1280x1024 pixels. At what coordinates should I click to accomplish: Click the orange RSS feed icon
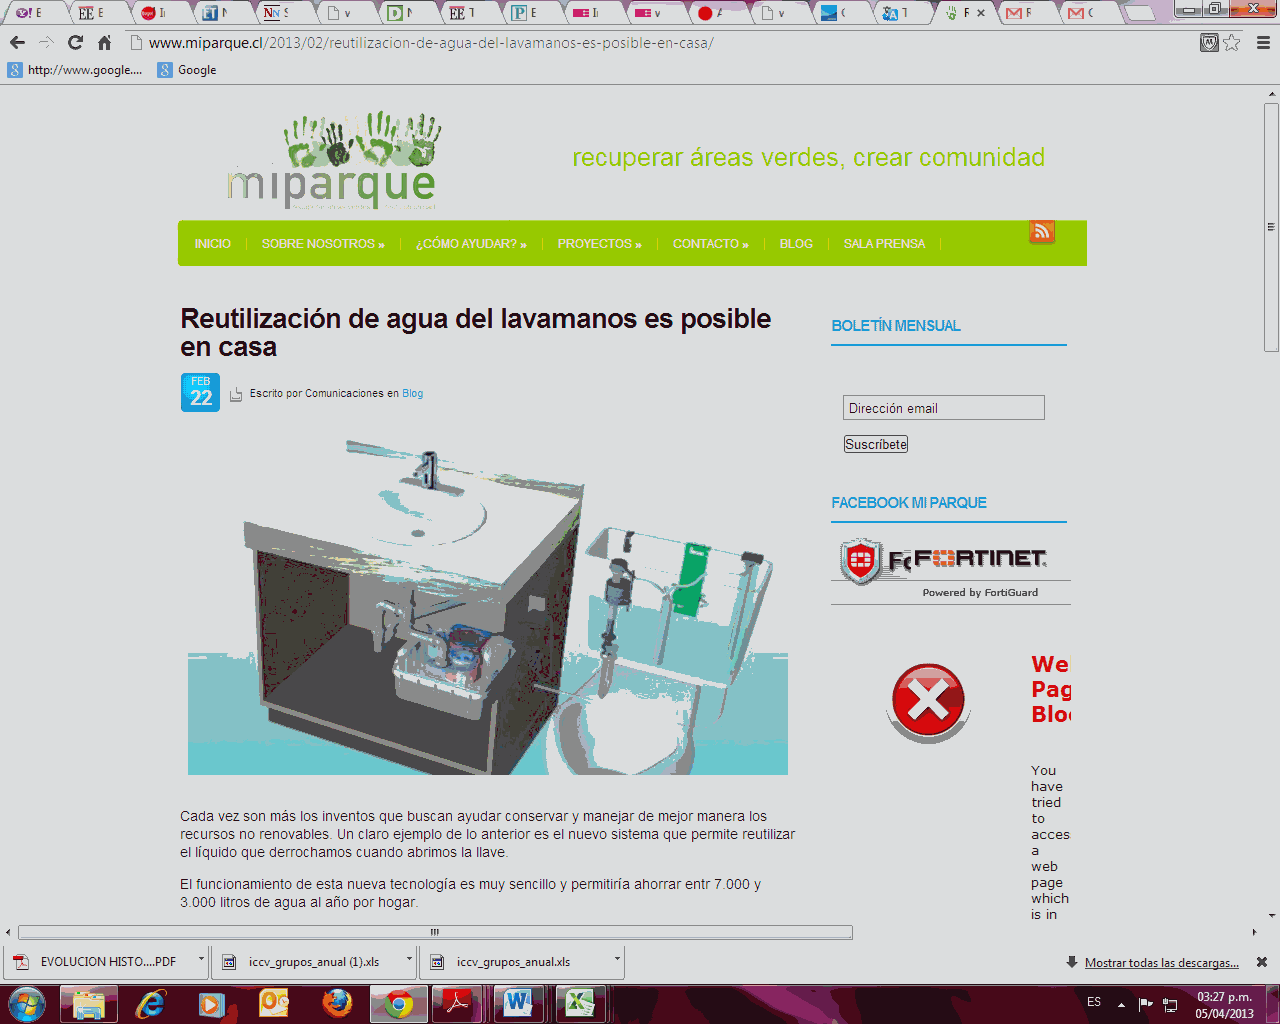(x=1042, y=232)
